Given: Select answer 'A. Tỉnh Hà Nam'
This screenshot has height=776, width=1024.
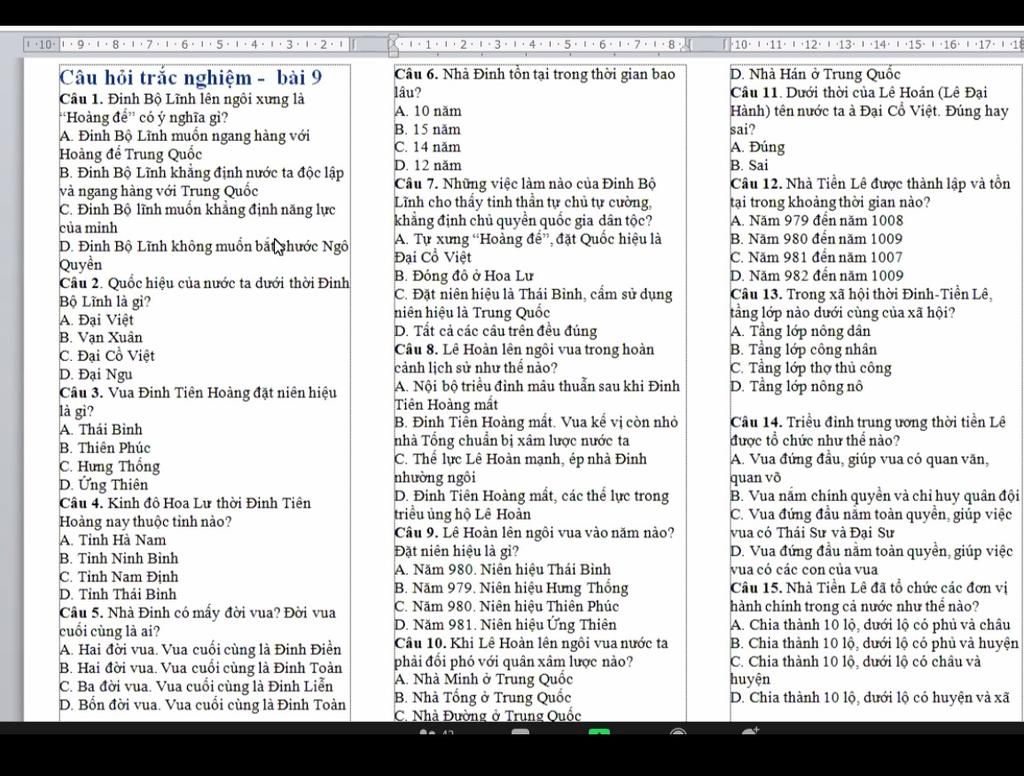Looking at the screenshot, I should tap(112, 540).
